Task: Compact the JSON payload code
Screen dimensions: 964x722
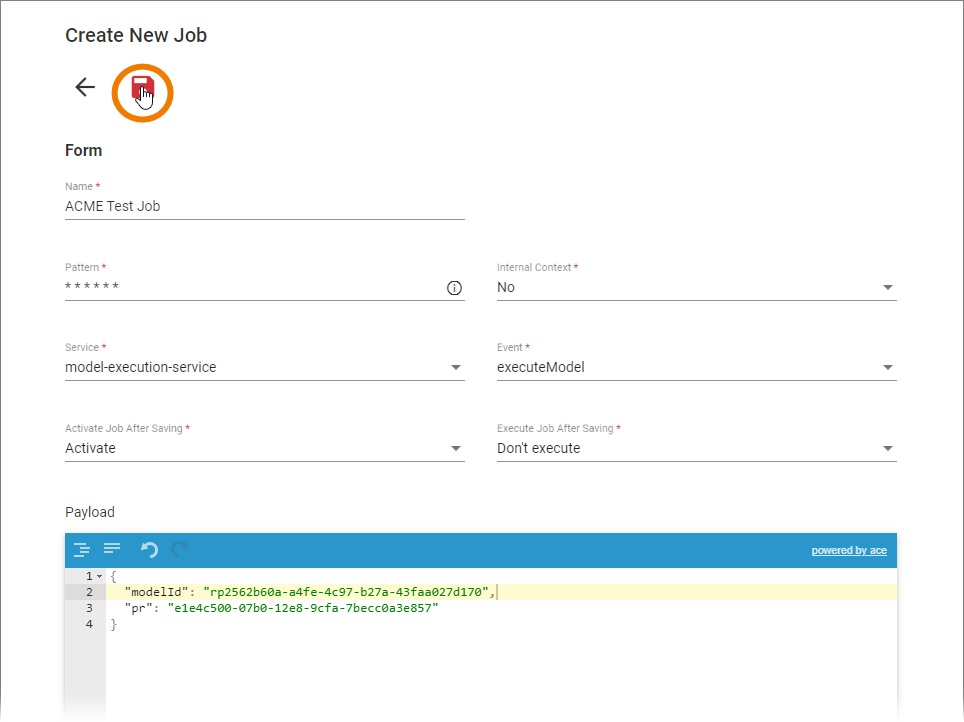Action: coord(112,549)
